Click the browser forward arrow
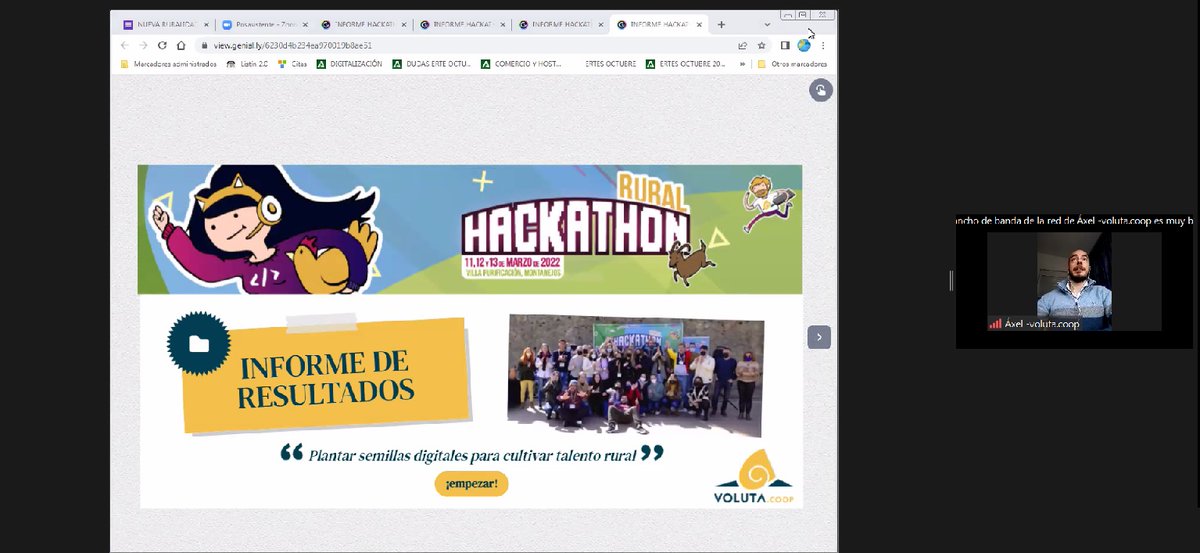This screenshot has height=553, width=1200. (x=144, y=45)
